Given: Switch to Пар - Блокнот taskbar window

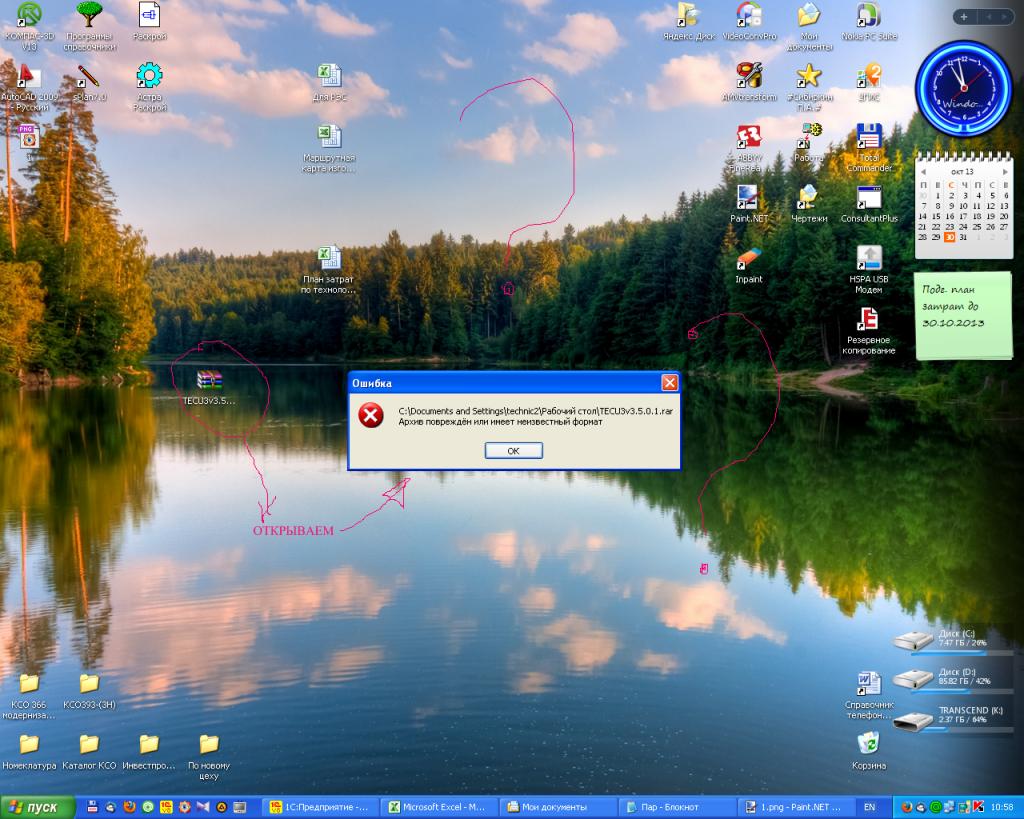Looking at the screenshot, I should click(672, 807).
